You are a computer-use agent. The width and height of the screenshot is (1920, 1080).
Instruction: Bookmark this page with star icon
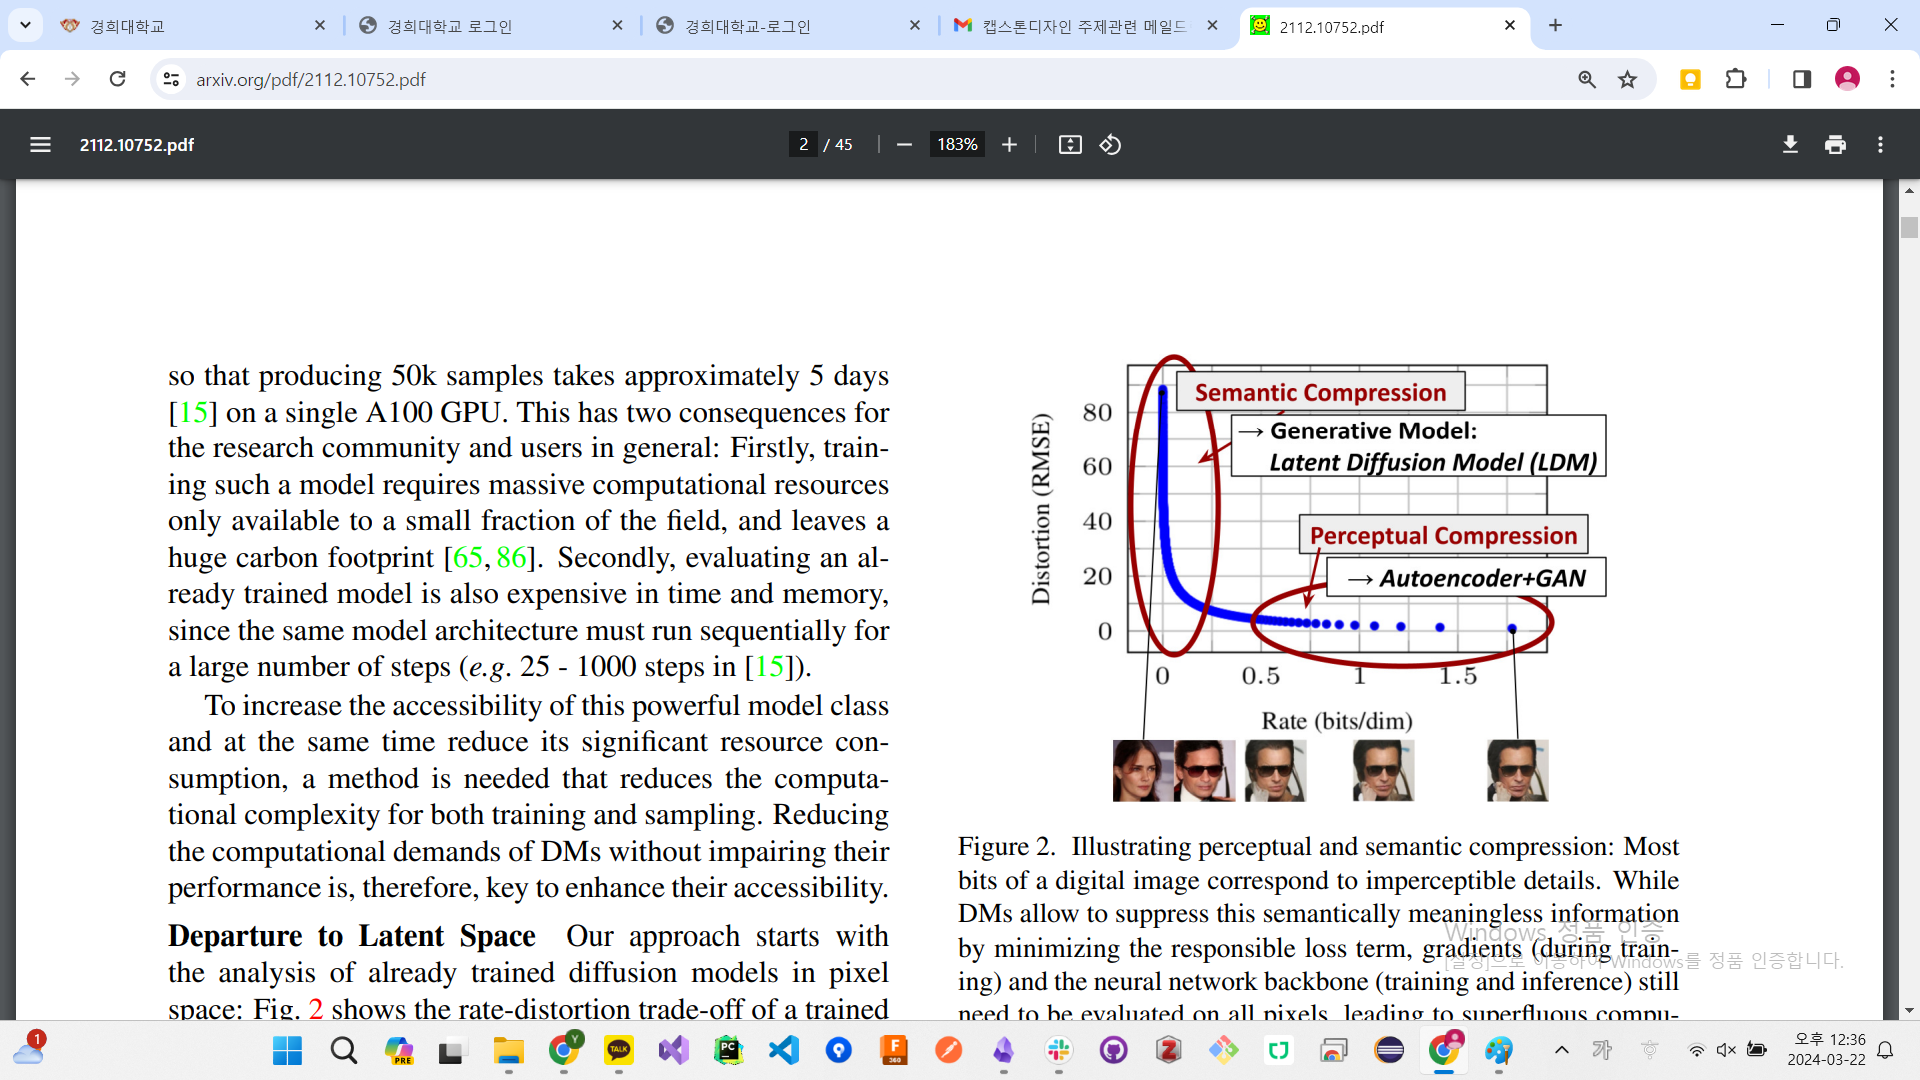tap(1628, 79)
